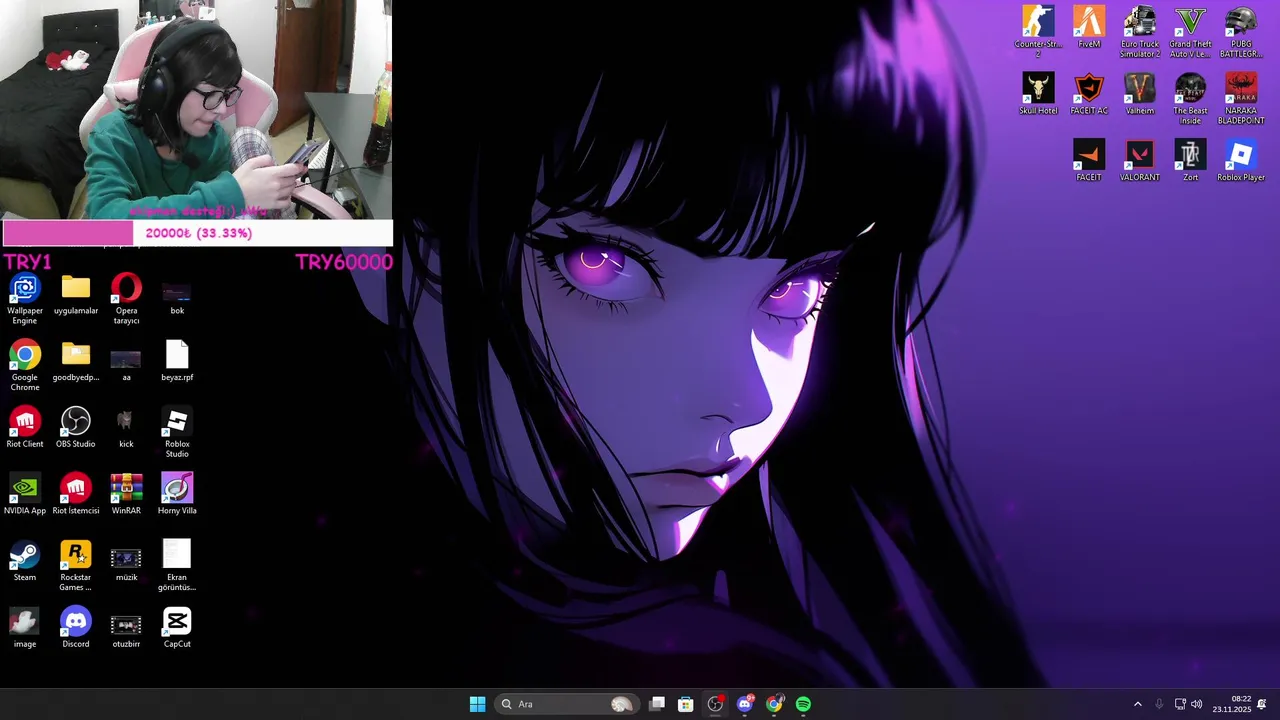The image size is (1280, 720).
Task: Open The Beast Inside shortcut
Action: [x=1190, y=99]
